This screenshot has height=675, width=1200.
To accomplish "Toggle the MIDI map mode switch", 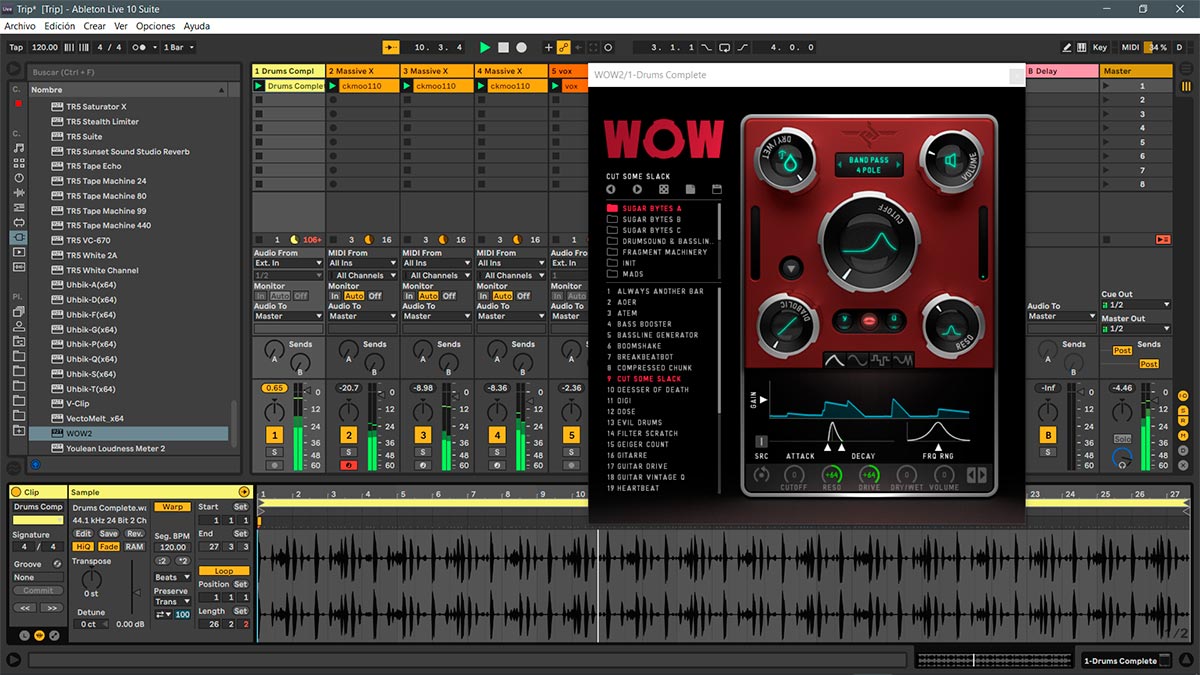I will tap(1130, 47).
